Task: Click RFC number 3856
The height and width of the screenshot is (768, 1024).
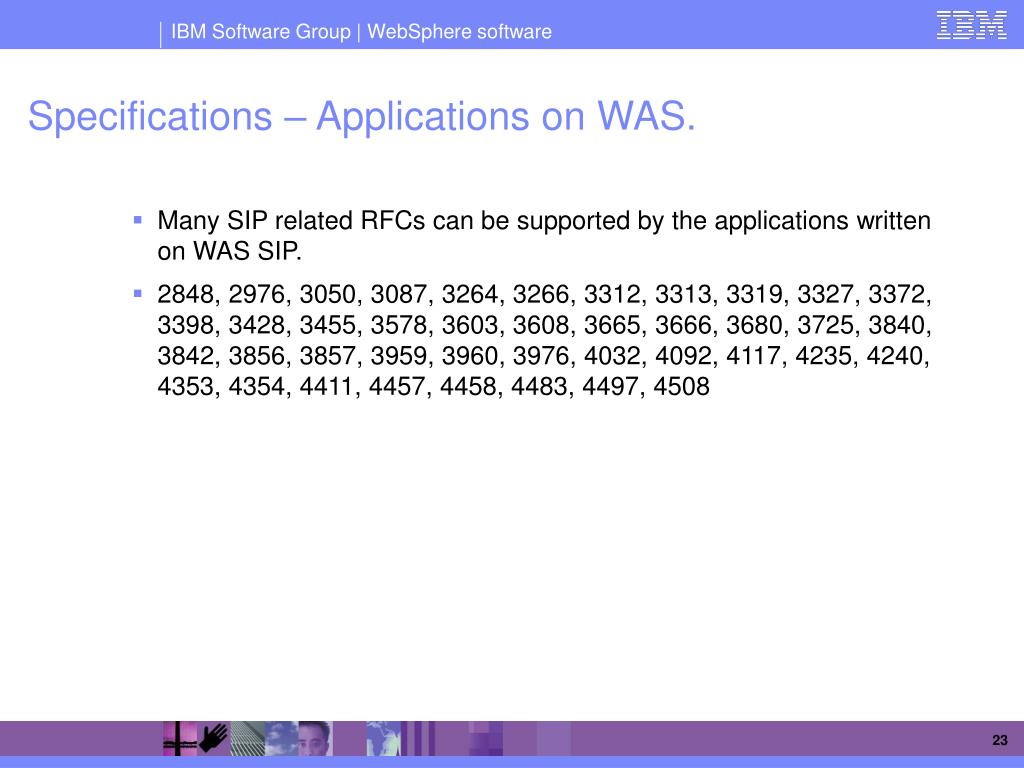Action: click(257, 356)
